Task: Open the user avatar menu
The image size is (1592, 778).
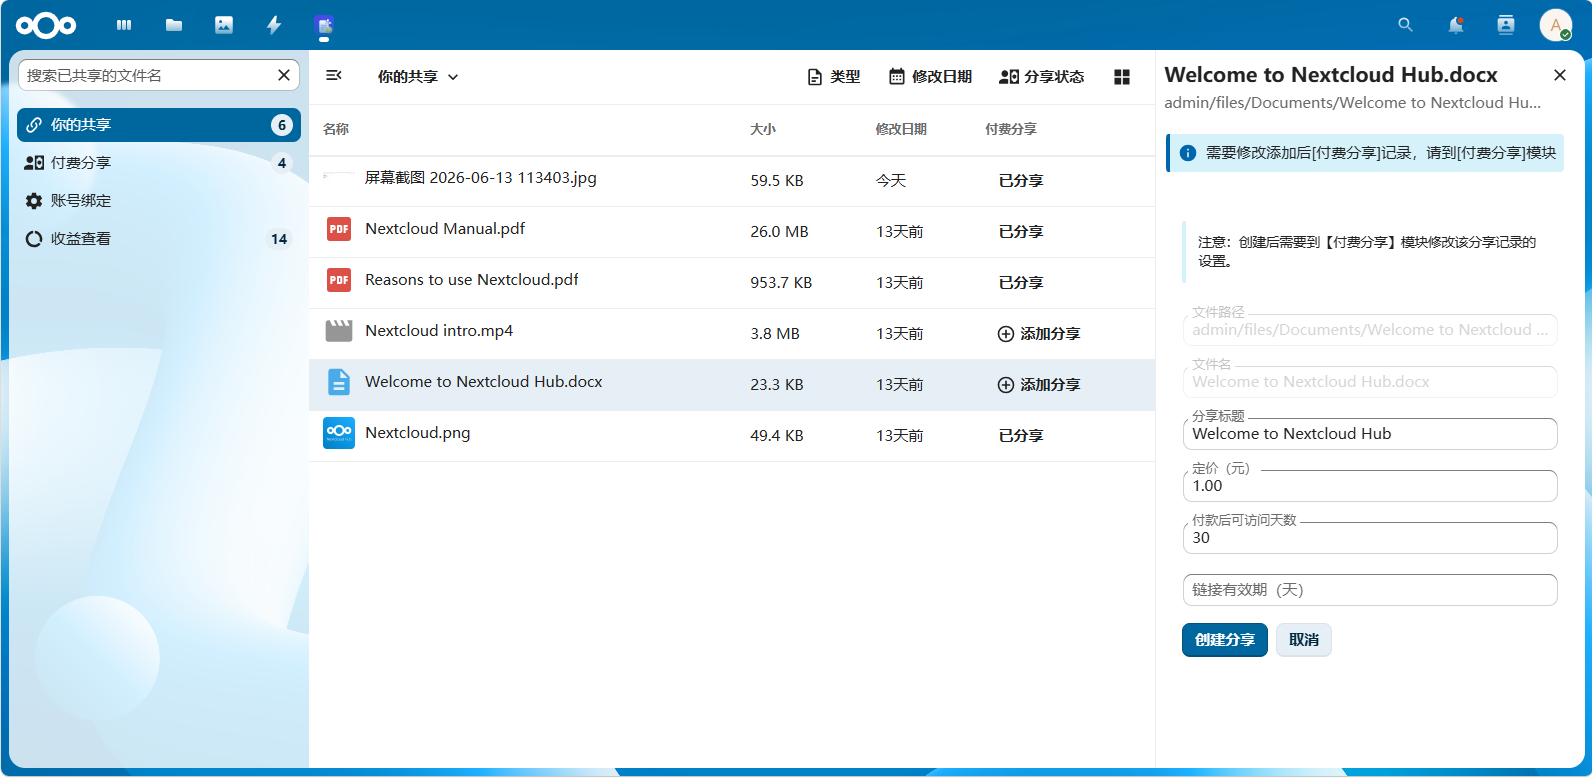Action: 1556,25
